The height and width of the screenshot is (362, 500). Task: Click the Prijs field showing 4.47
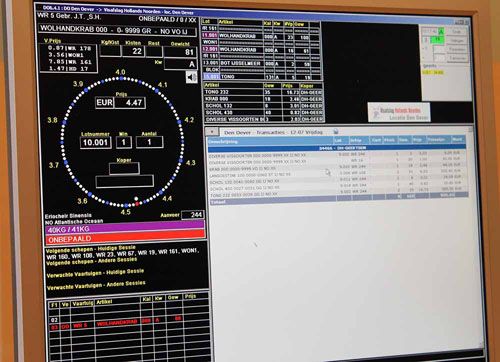[x=130, y=103]
